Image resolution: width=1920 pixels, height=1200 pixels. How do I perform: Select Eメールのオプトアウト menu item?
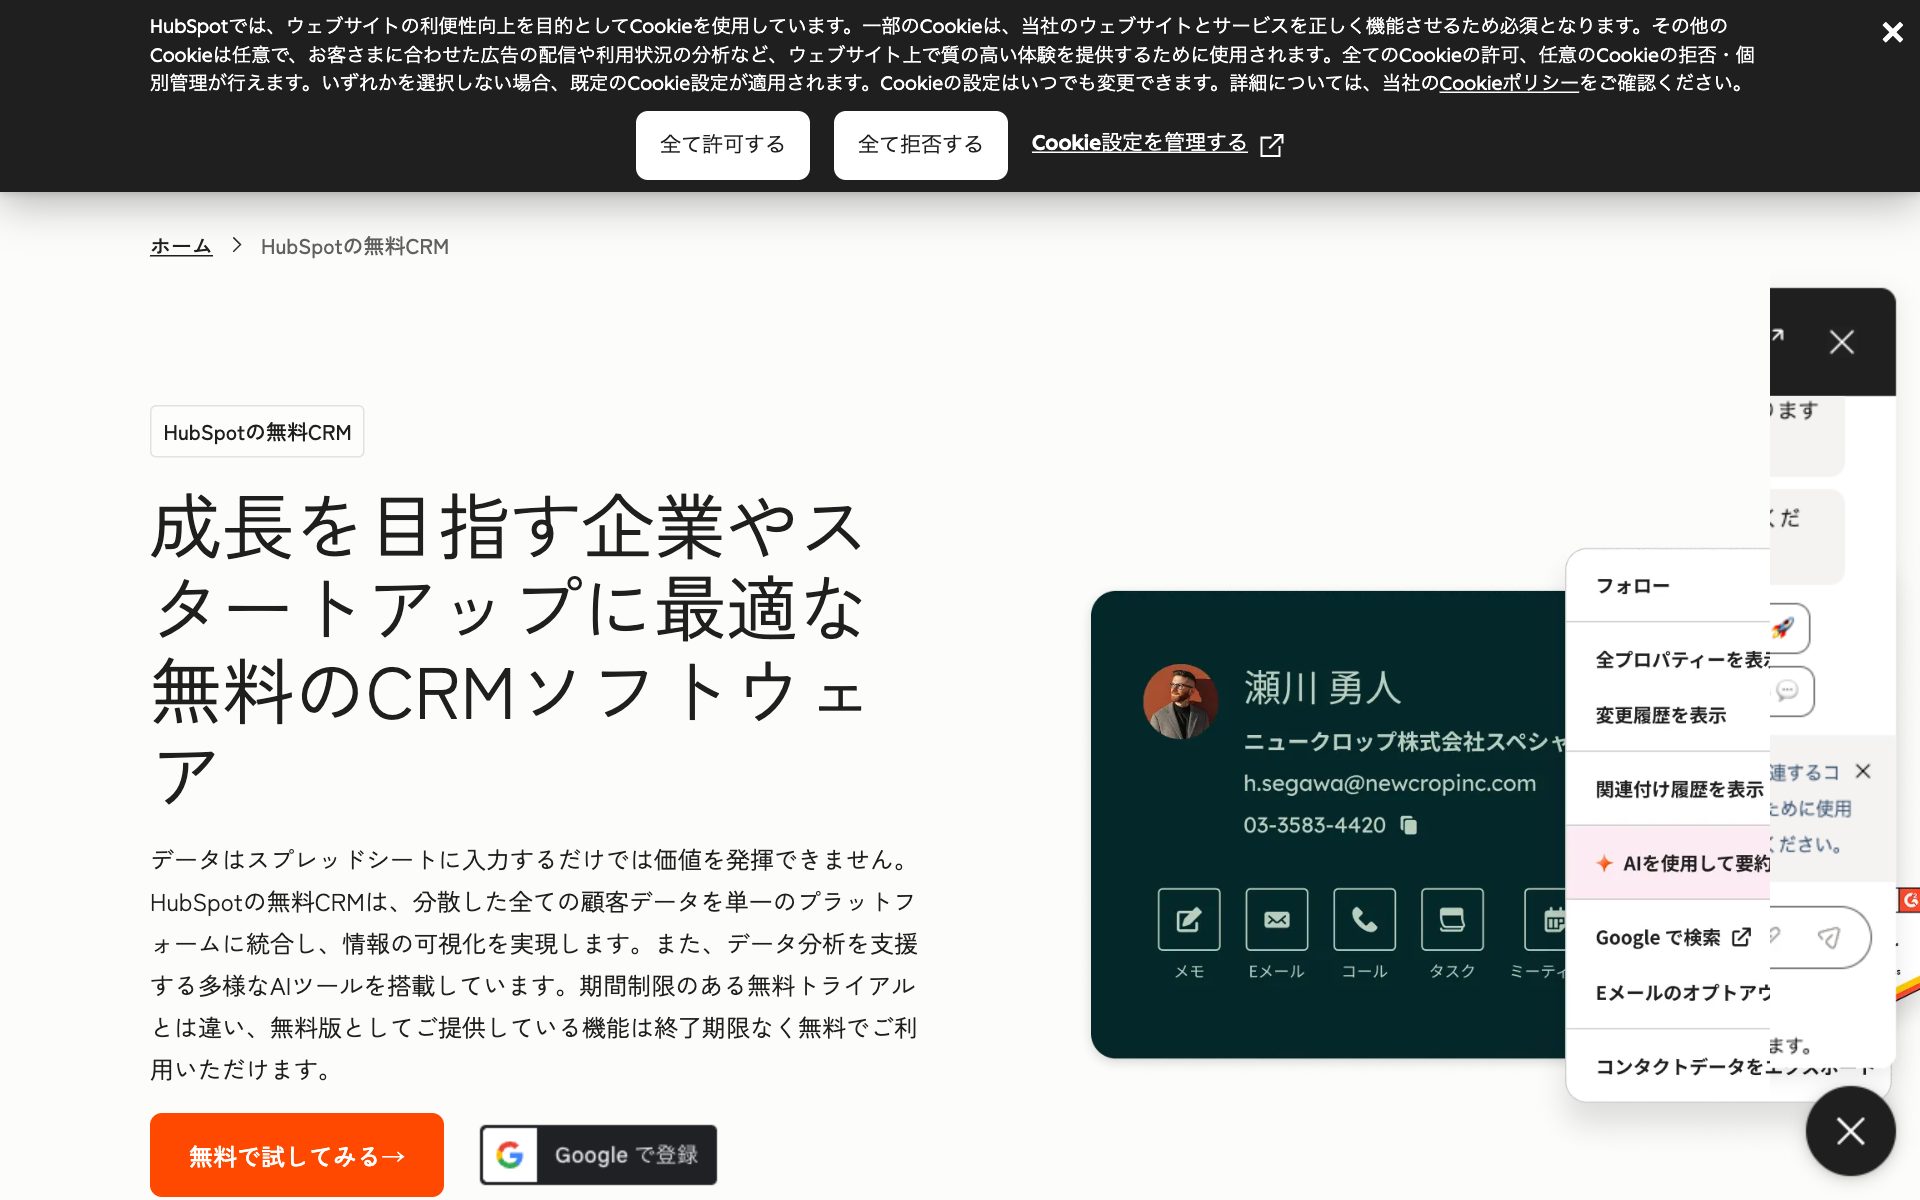(1668, 992)
